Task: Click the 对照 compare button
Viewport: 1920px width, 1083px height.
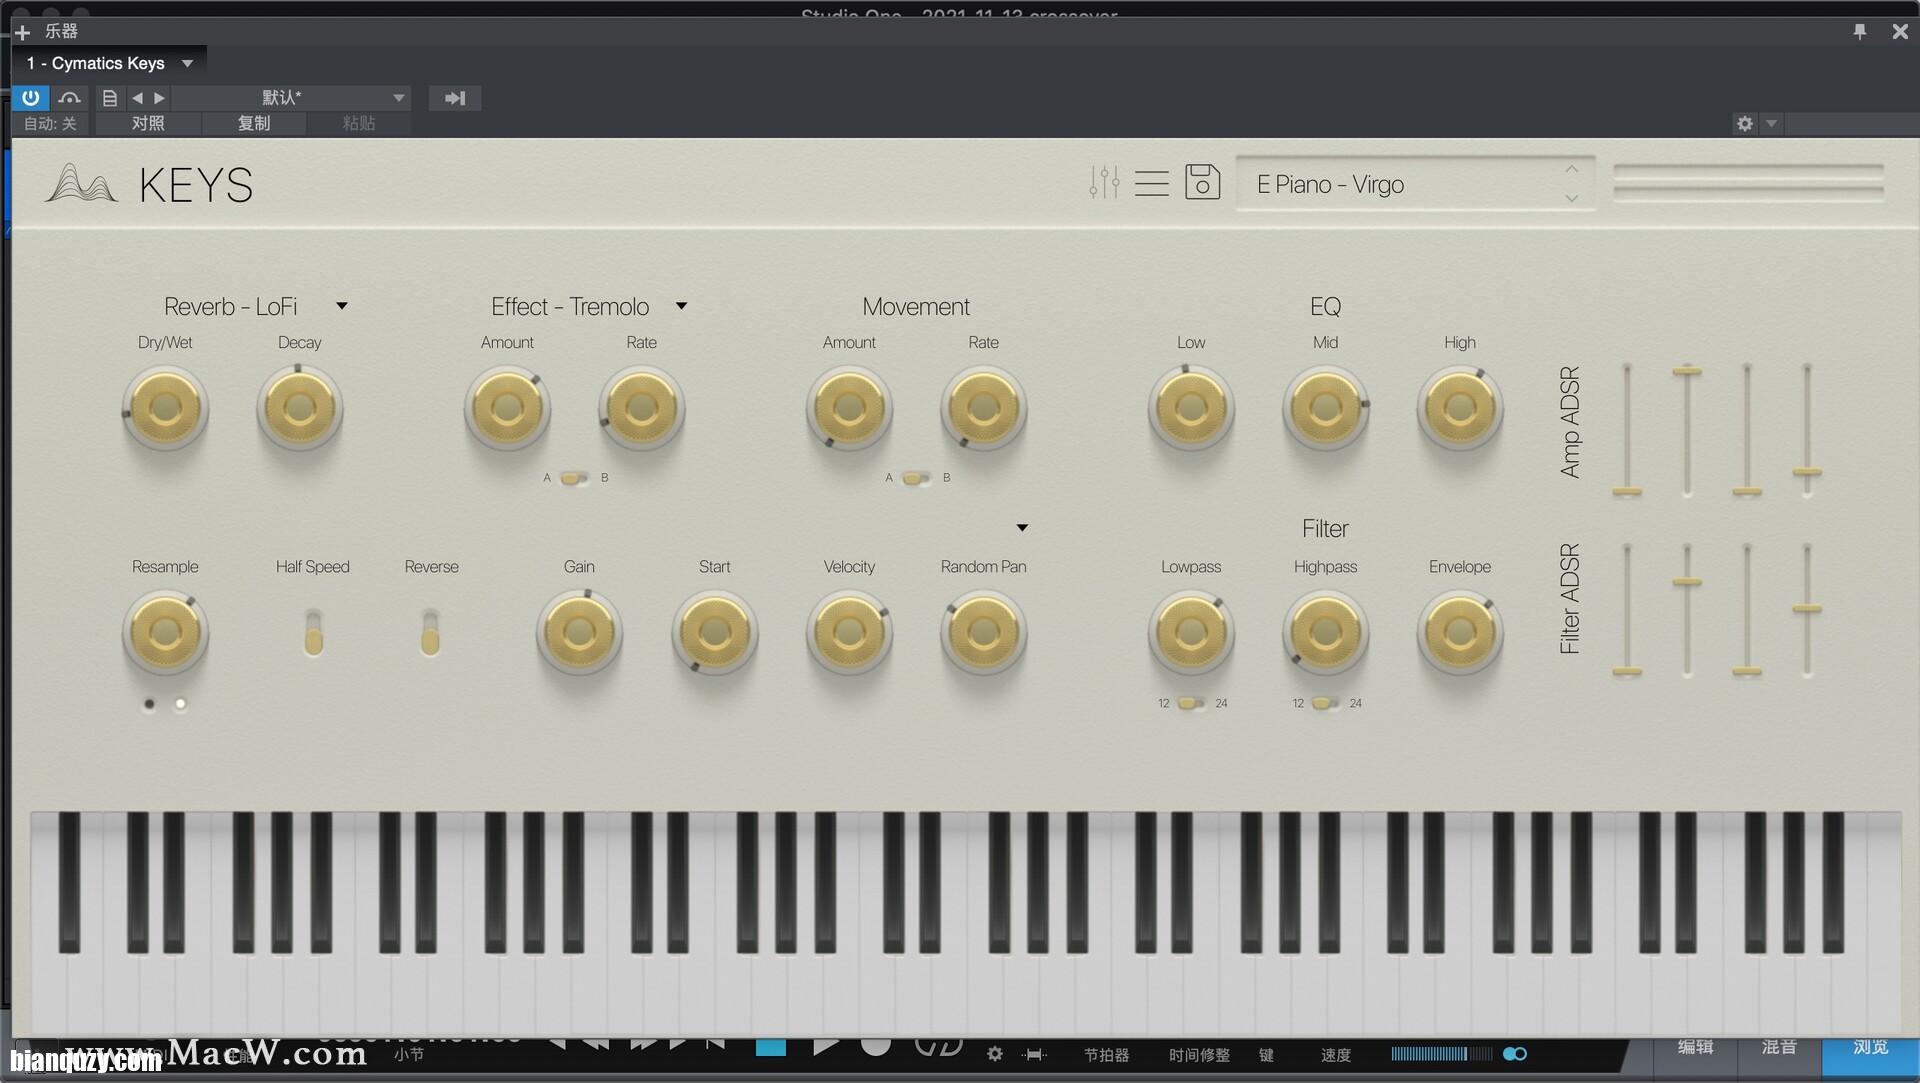Action: point(148,123)
